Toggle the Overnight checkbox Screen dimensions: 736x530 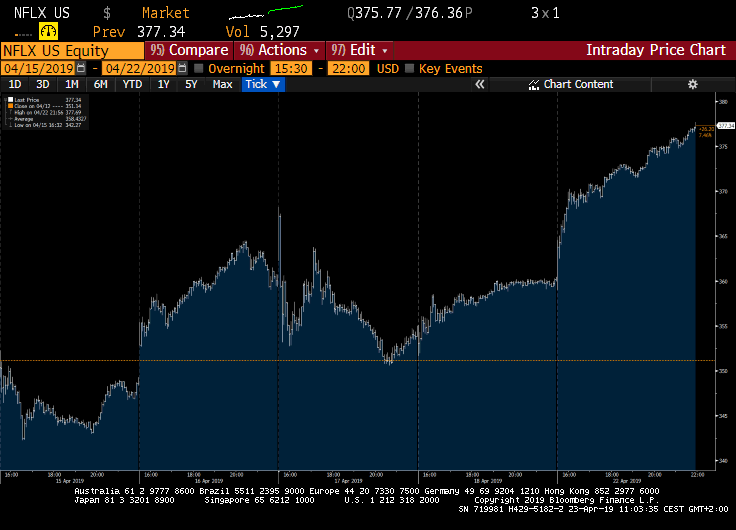coord(199,69)
